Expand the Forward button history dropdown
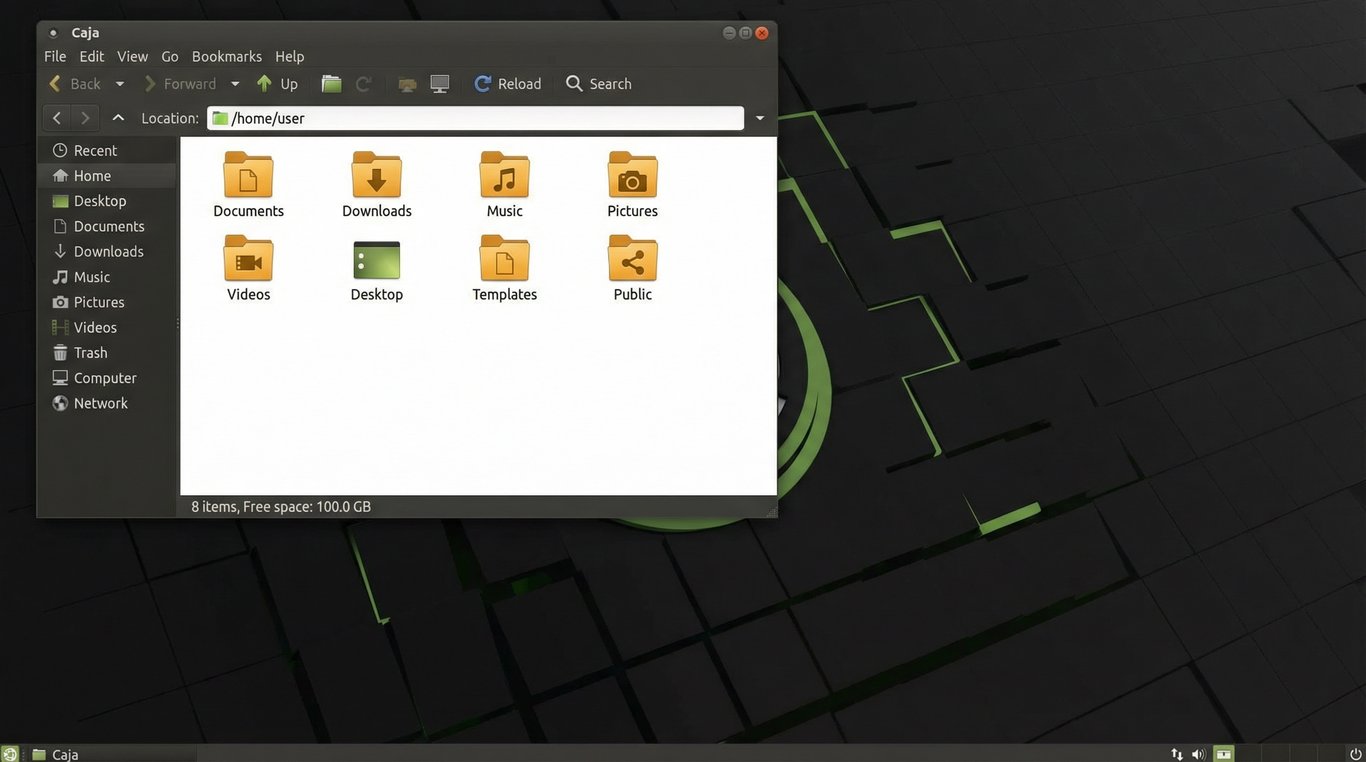 tap(235, 83)
